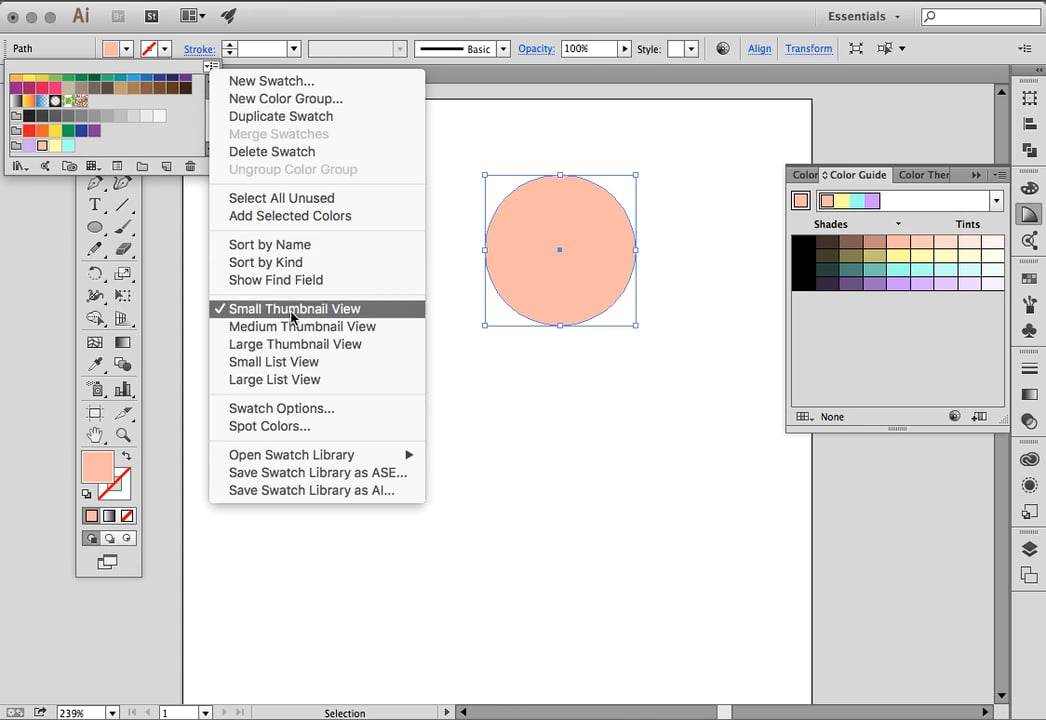1046x720 pixels.
Task: Switch to Gradient fill mode below the swatches
Action: (x=109, y=516)
